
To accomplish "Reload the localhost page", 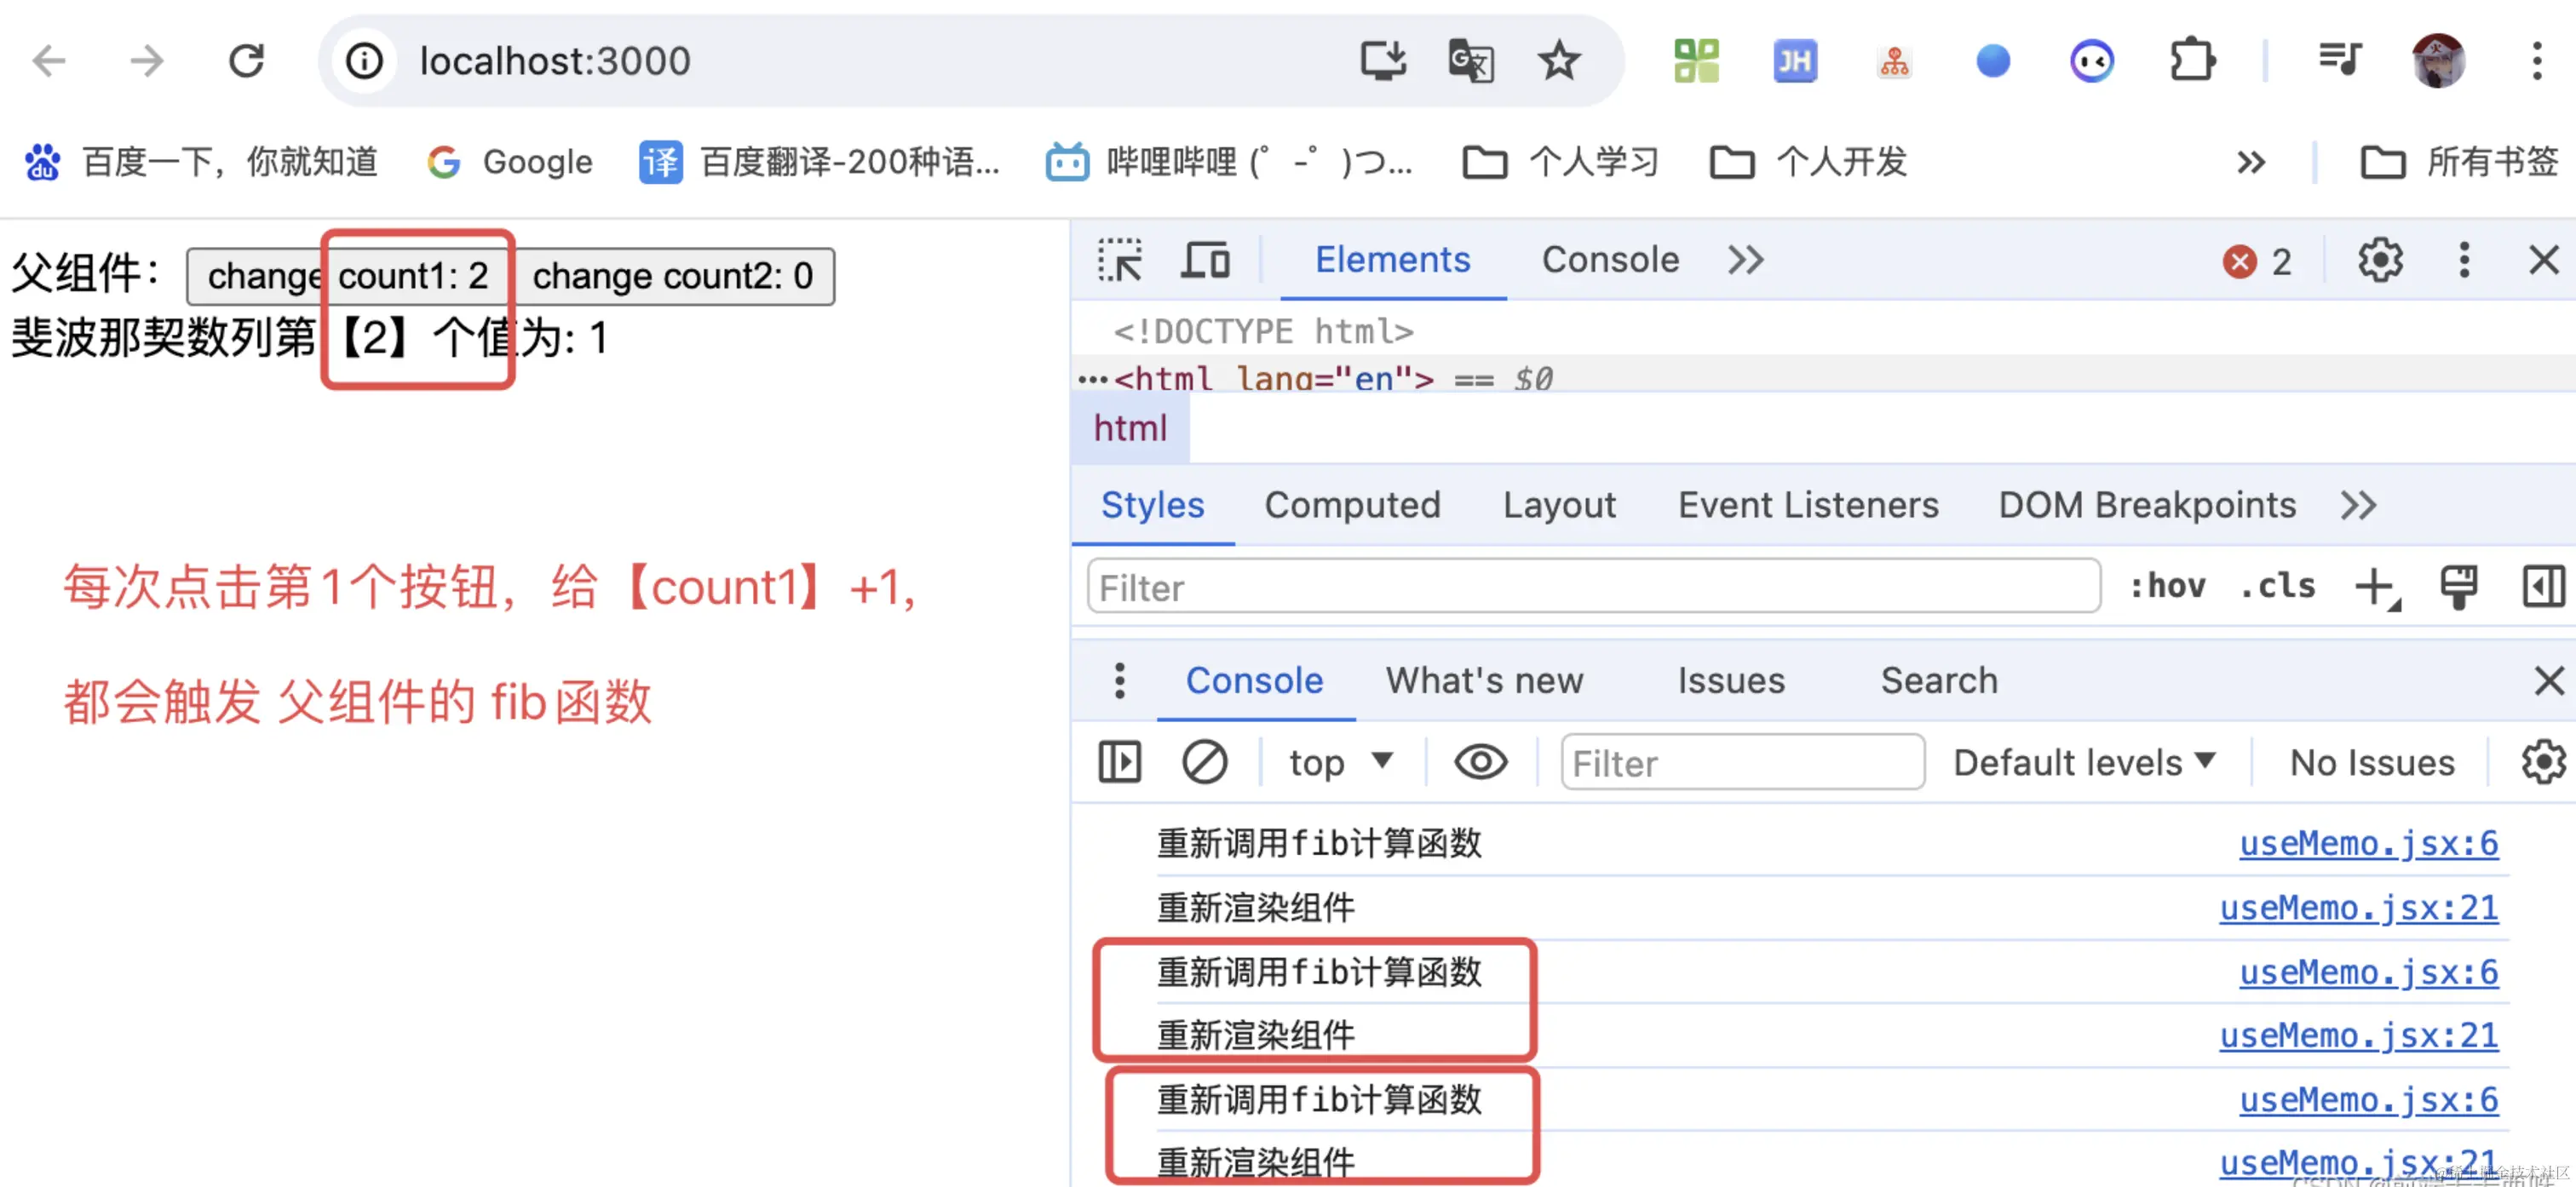I will point(246,61).
